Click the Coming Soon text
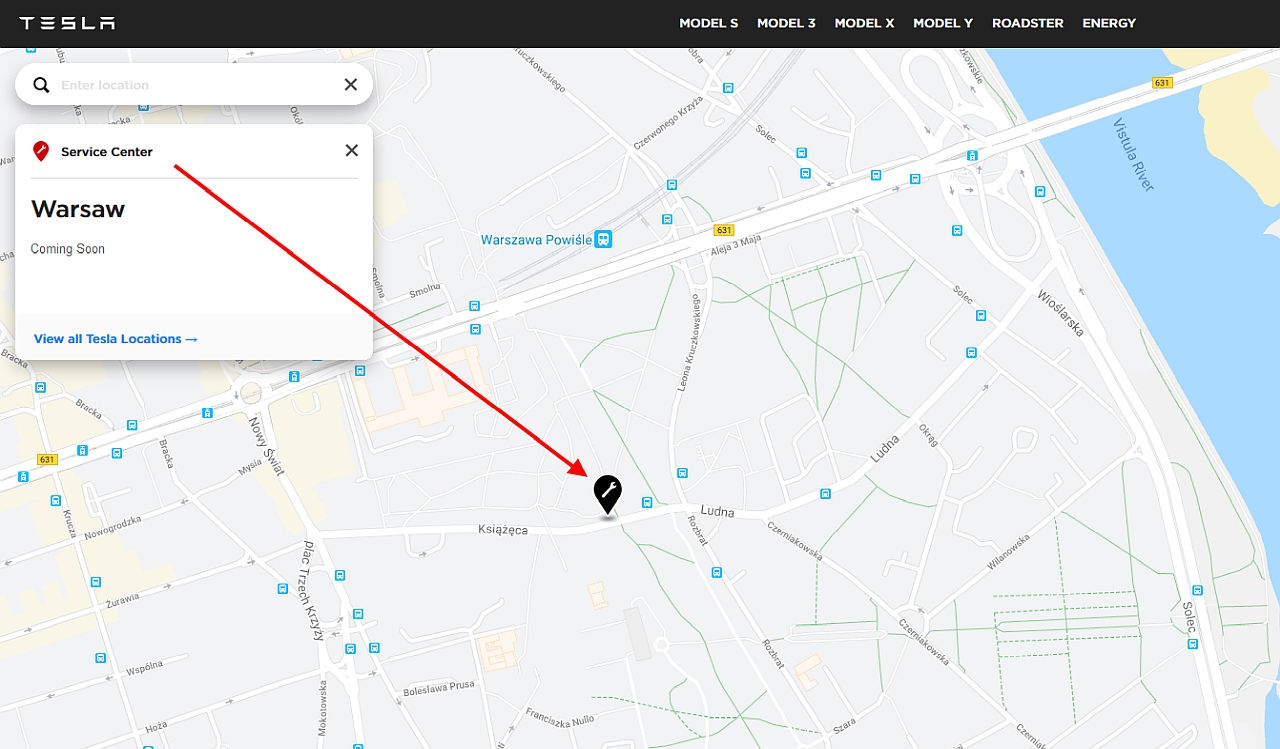This screenshot has height=749, width=1280. point(67,249)
